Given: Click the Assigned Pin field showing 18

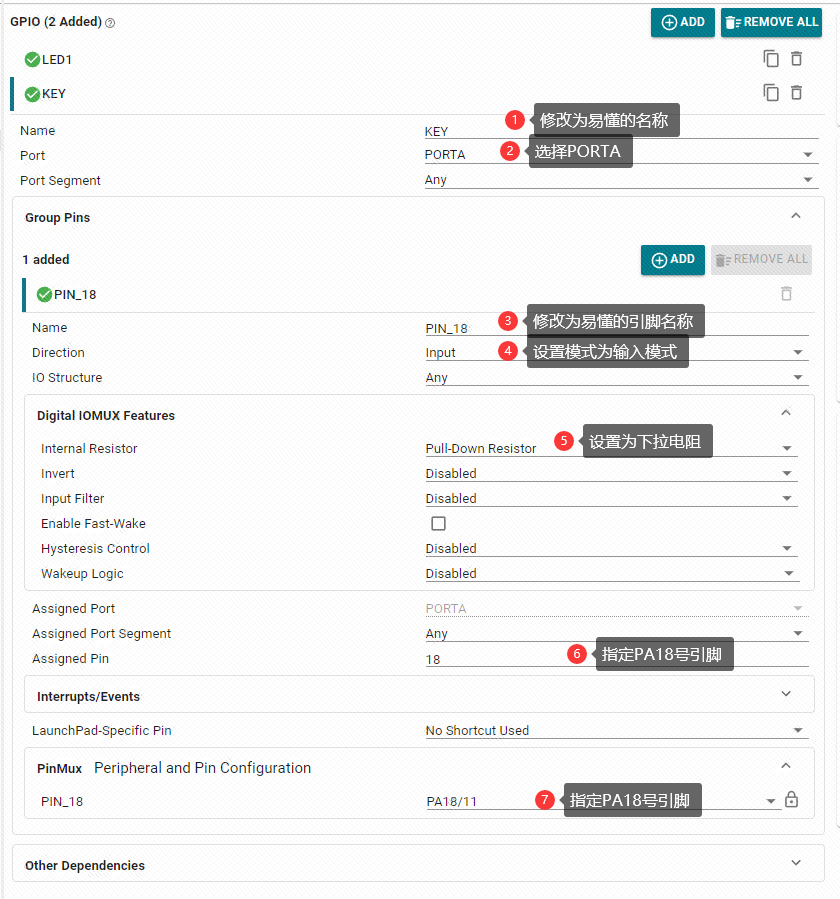Looking at the screenshot, I should (617, 659).
